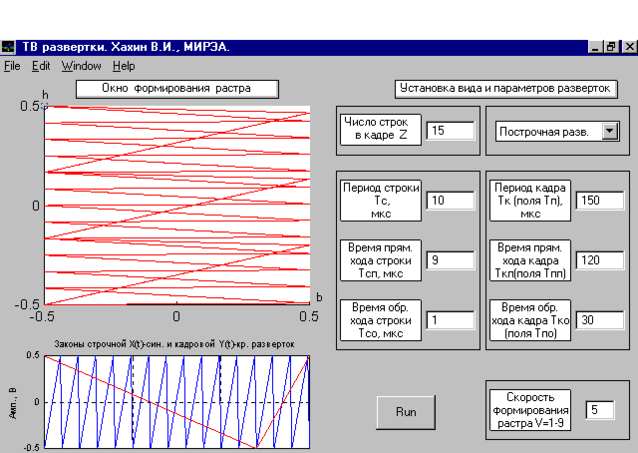
Task: Restore the ТВ развертки window size
Action: 611,47
